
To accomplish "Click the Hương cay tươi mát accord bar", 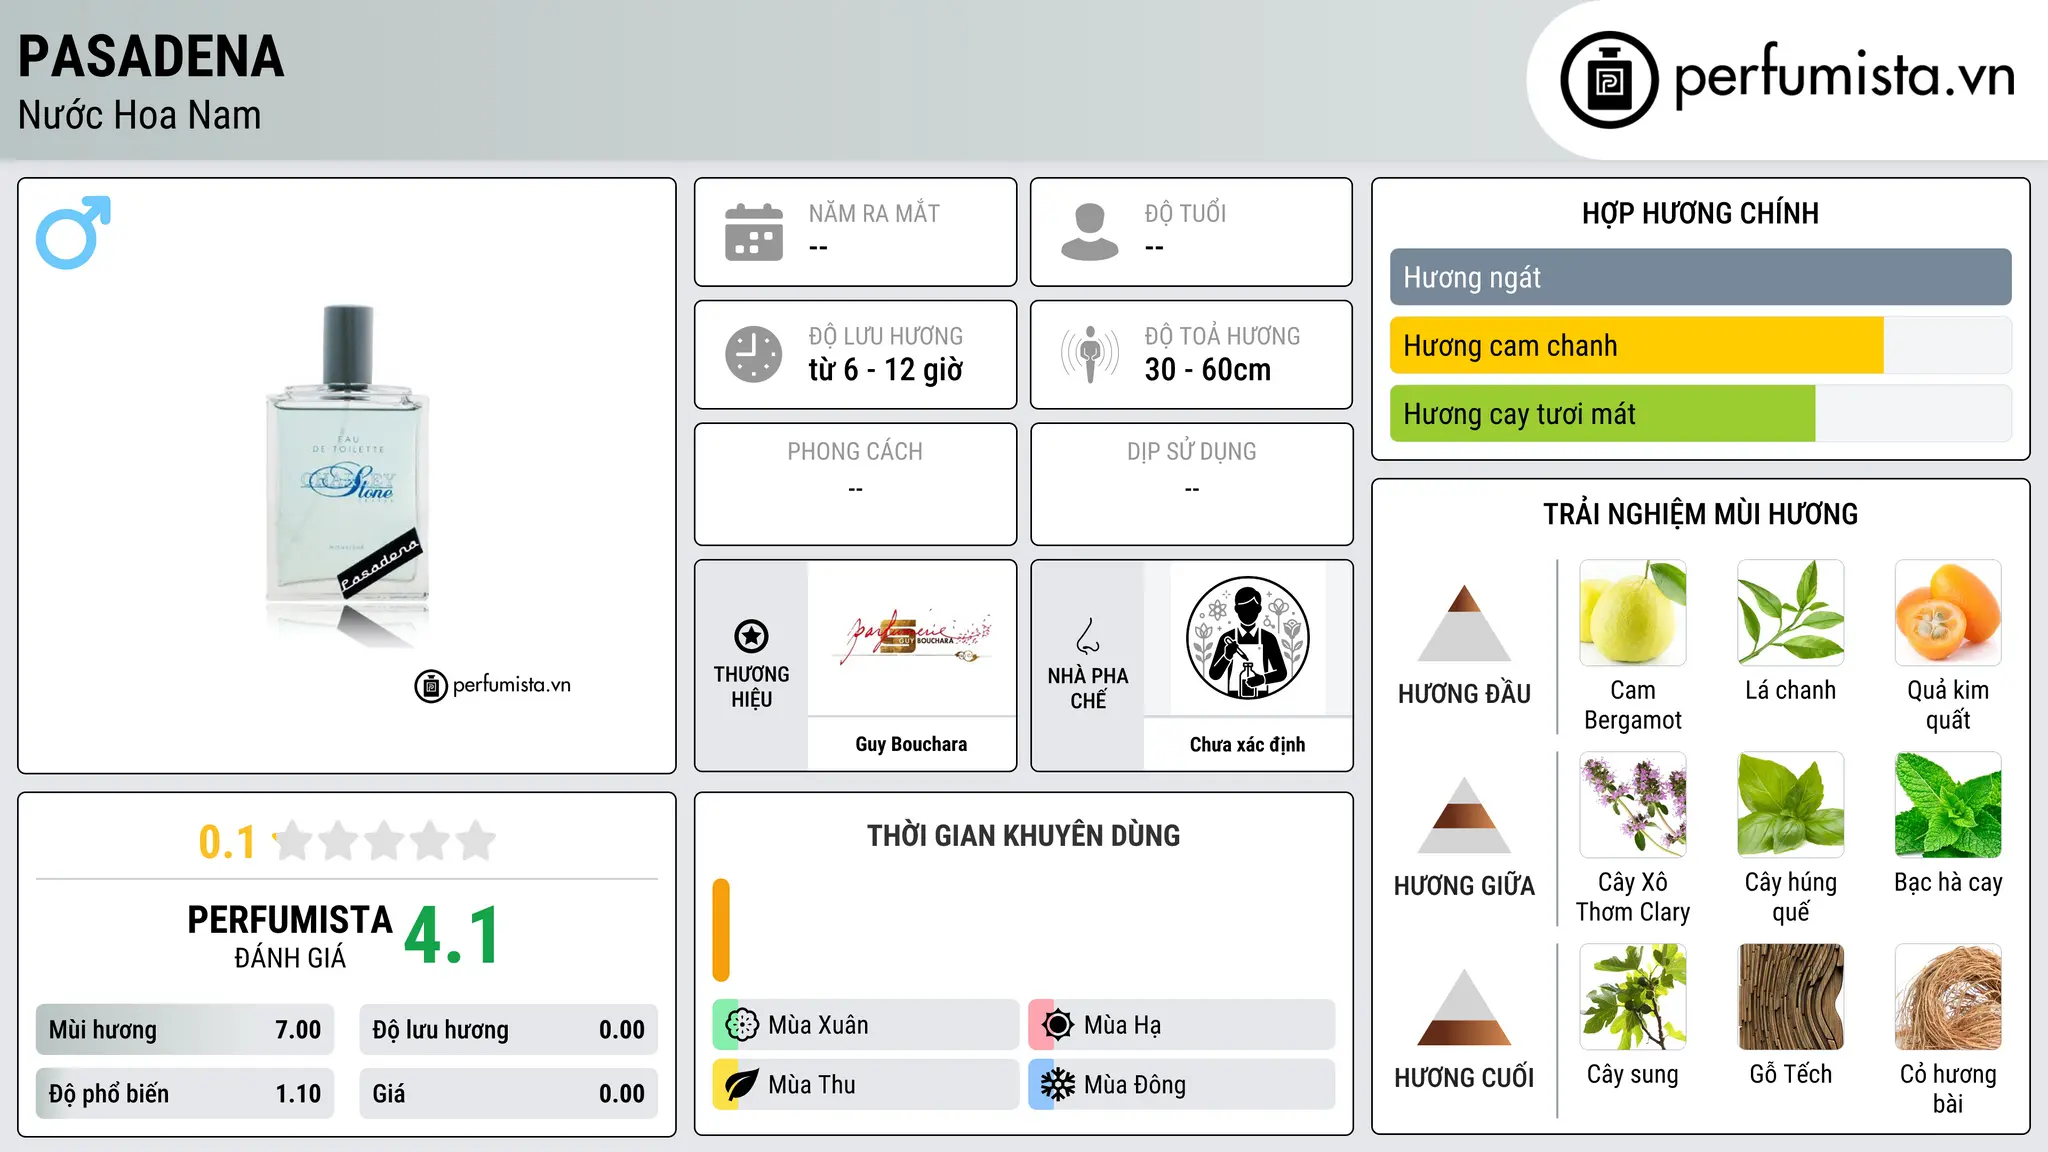I will click(x=1700, y=413).
